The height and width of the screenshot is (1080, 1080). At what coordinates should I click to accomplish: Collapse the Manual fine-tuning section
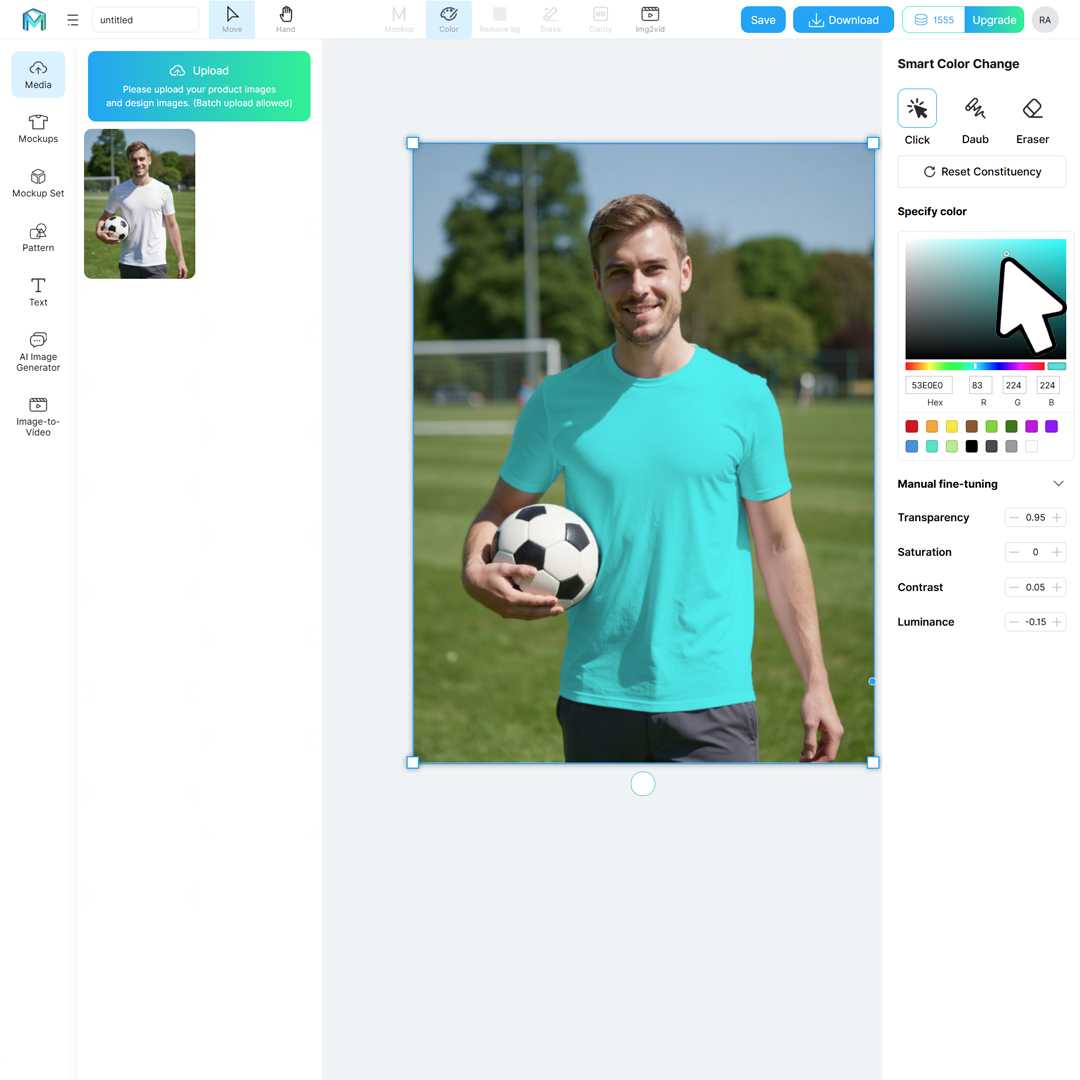coord(1058,484)
